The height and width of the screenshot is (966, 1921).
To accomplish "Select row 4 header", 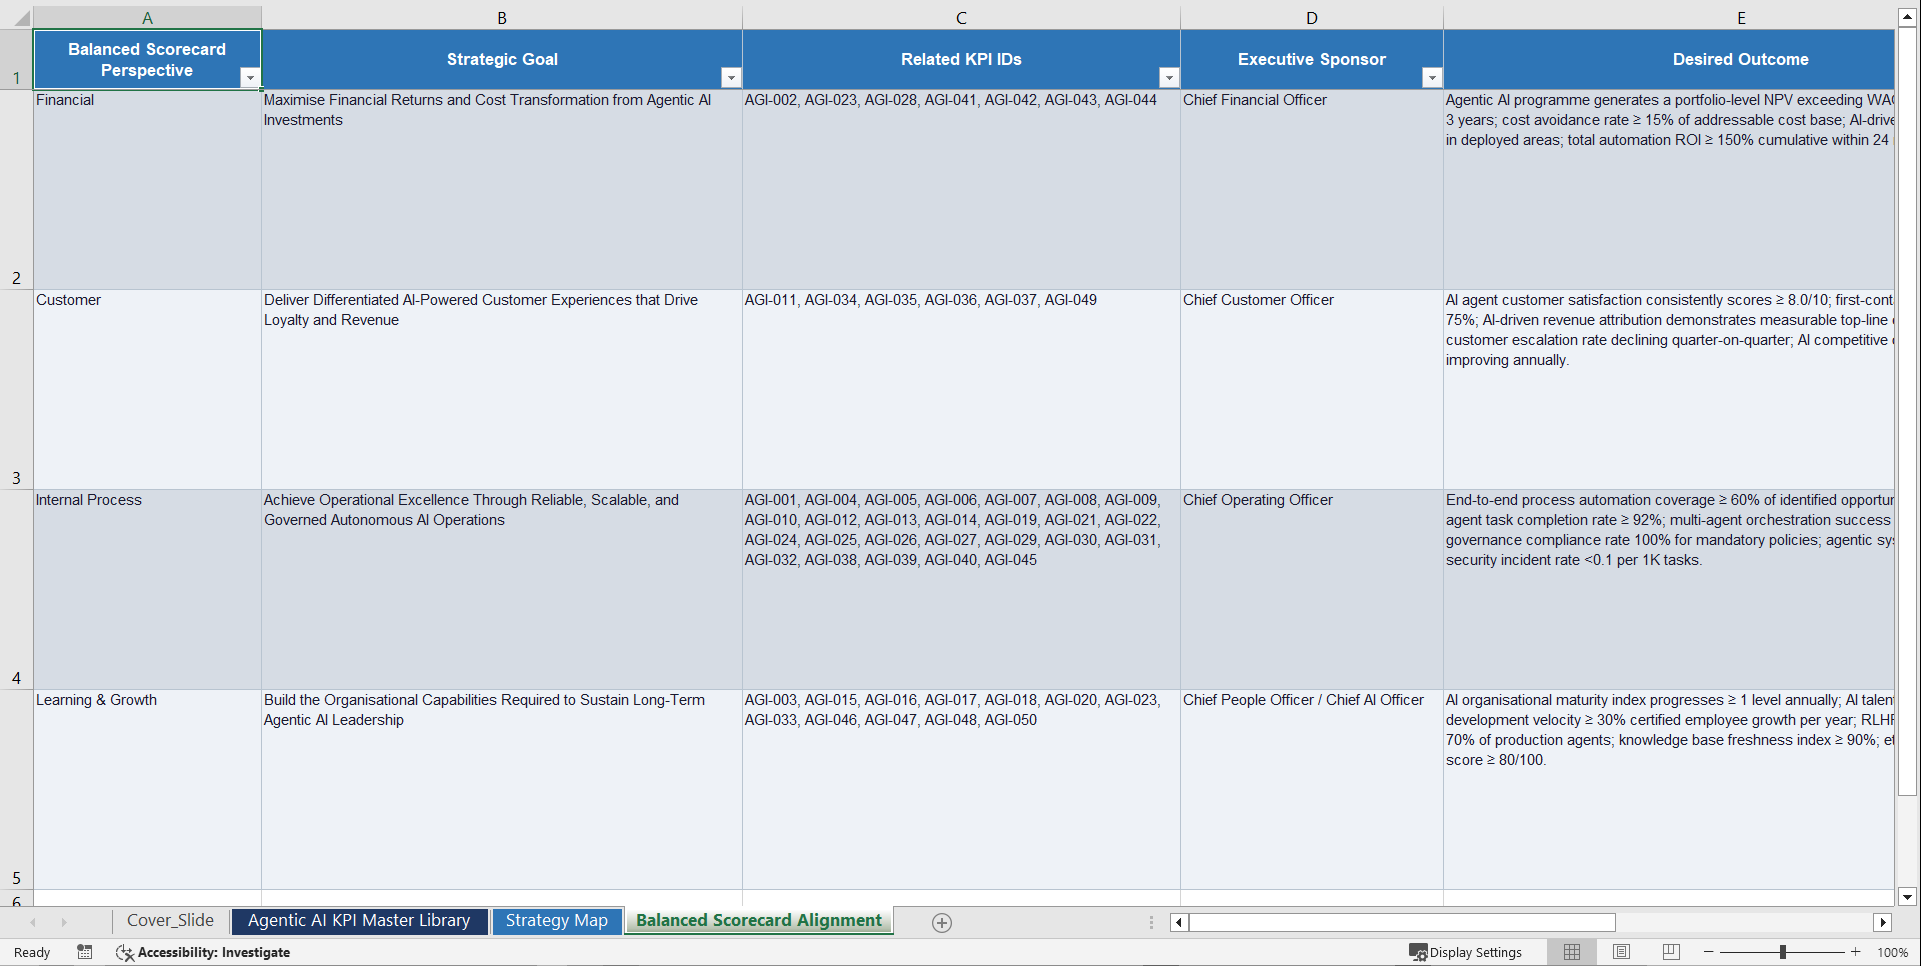I will [x=16, y=590].
